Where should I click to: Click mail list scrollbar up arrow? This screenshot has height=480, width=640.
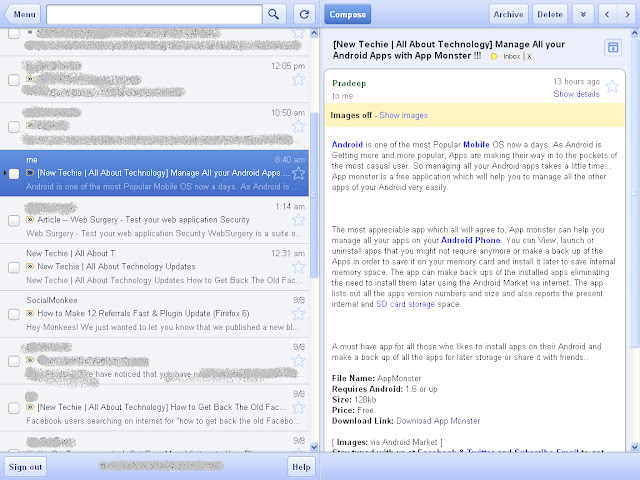pyautogui.click(x=314, y=33)
